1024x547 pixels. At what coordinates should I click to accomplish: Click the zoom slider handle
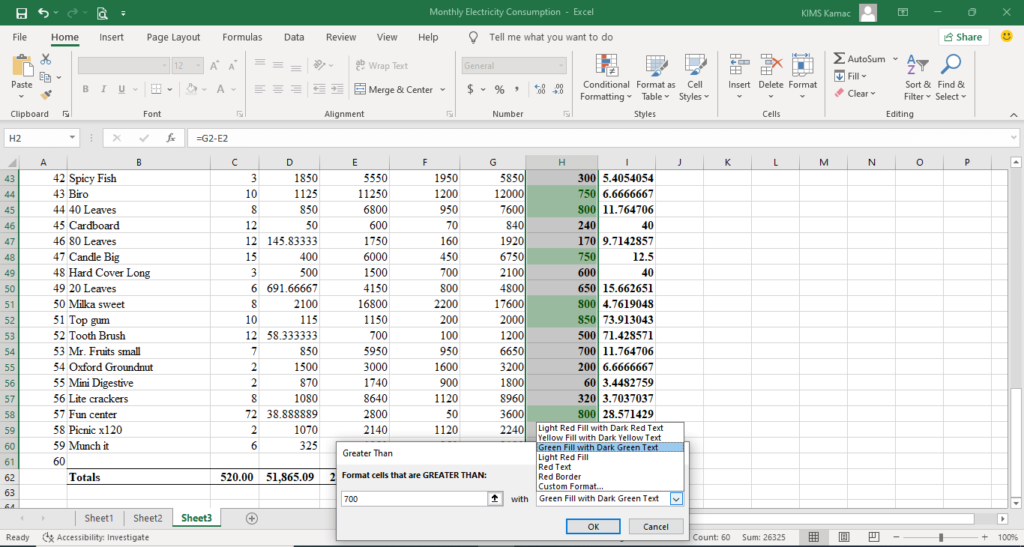tap(941, 537)
